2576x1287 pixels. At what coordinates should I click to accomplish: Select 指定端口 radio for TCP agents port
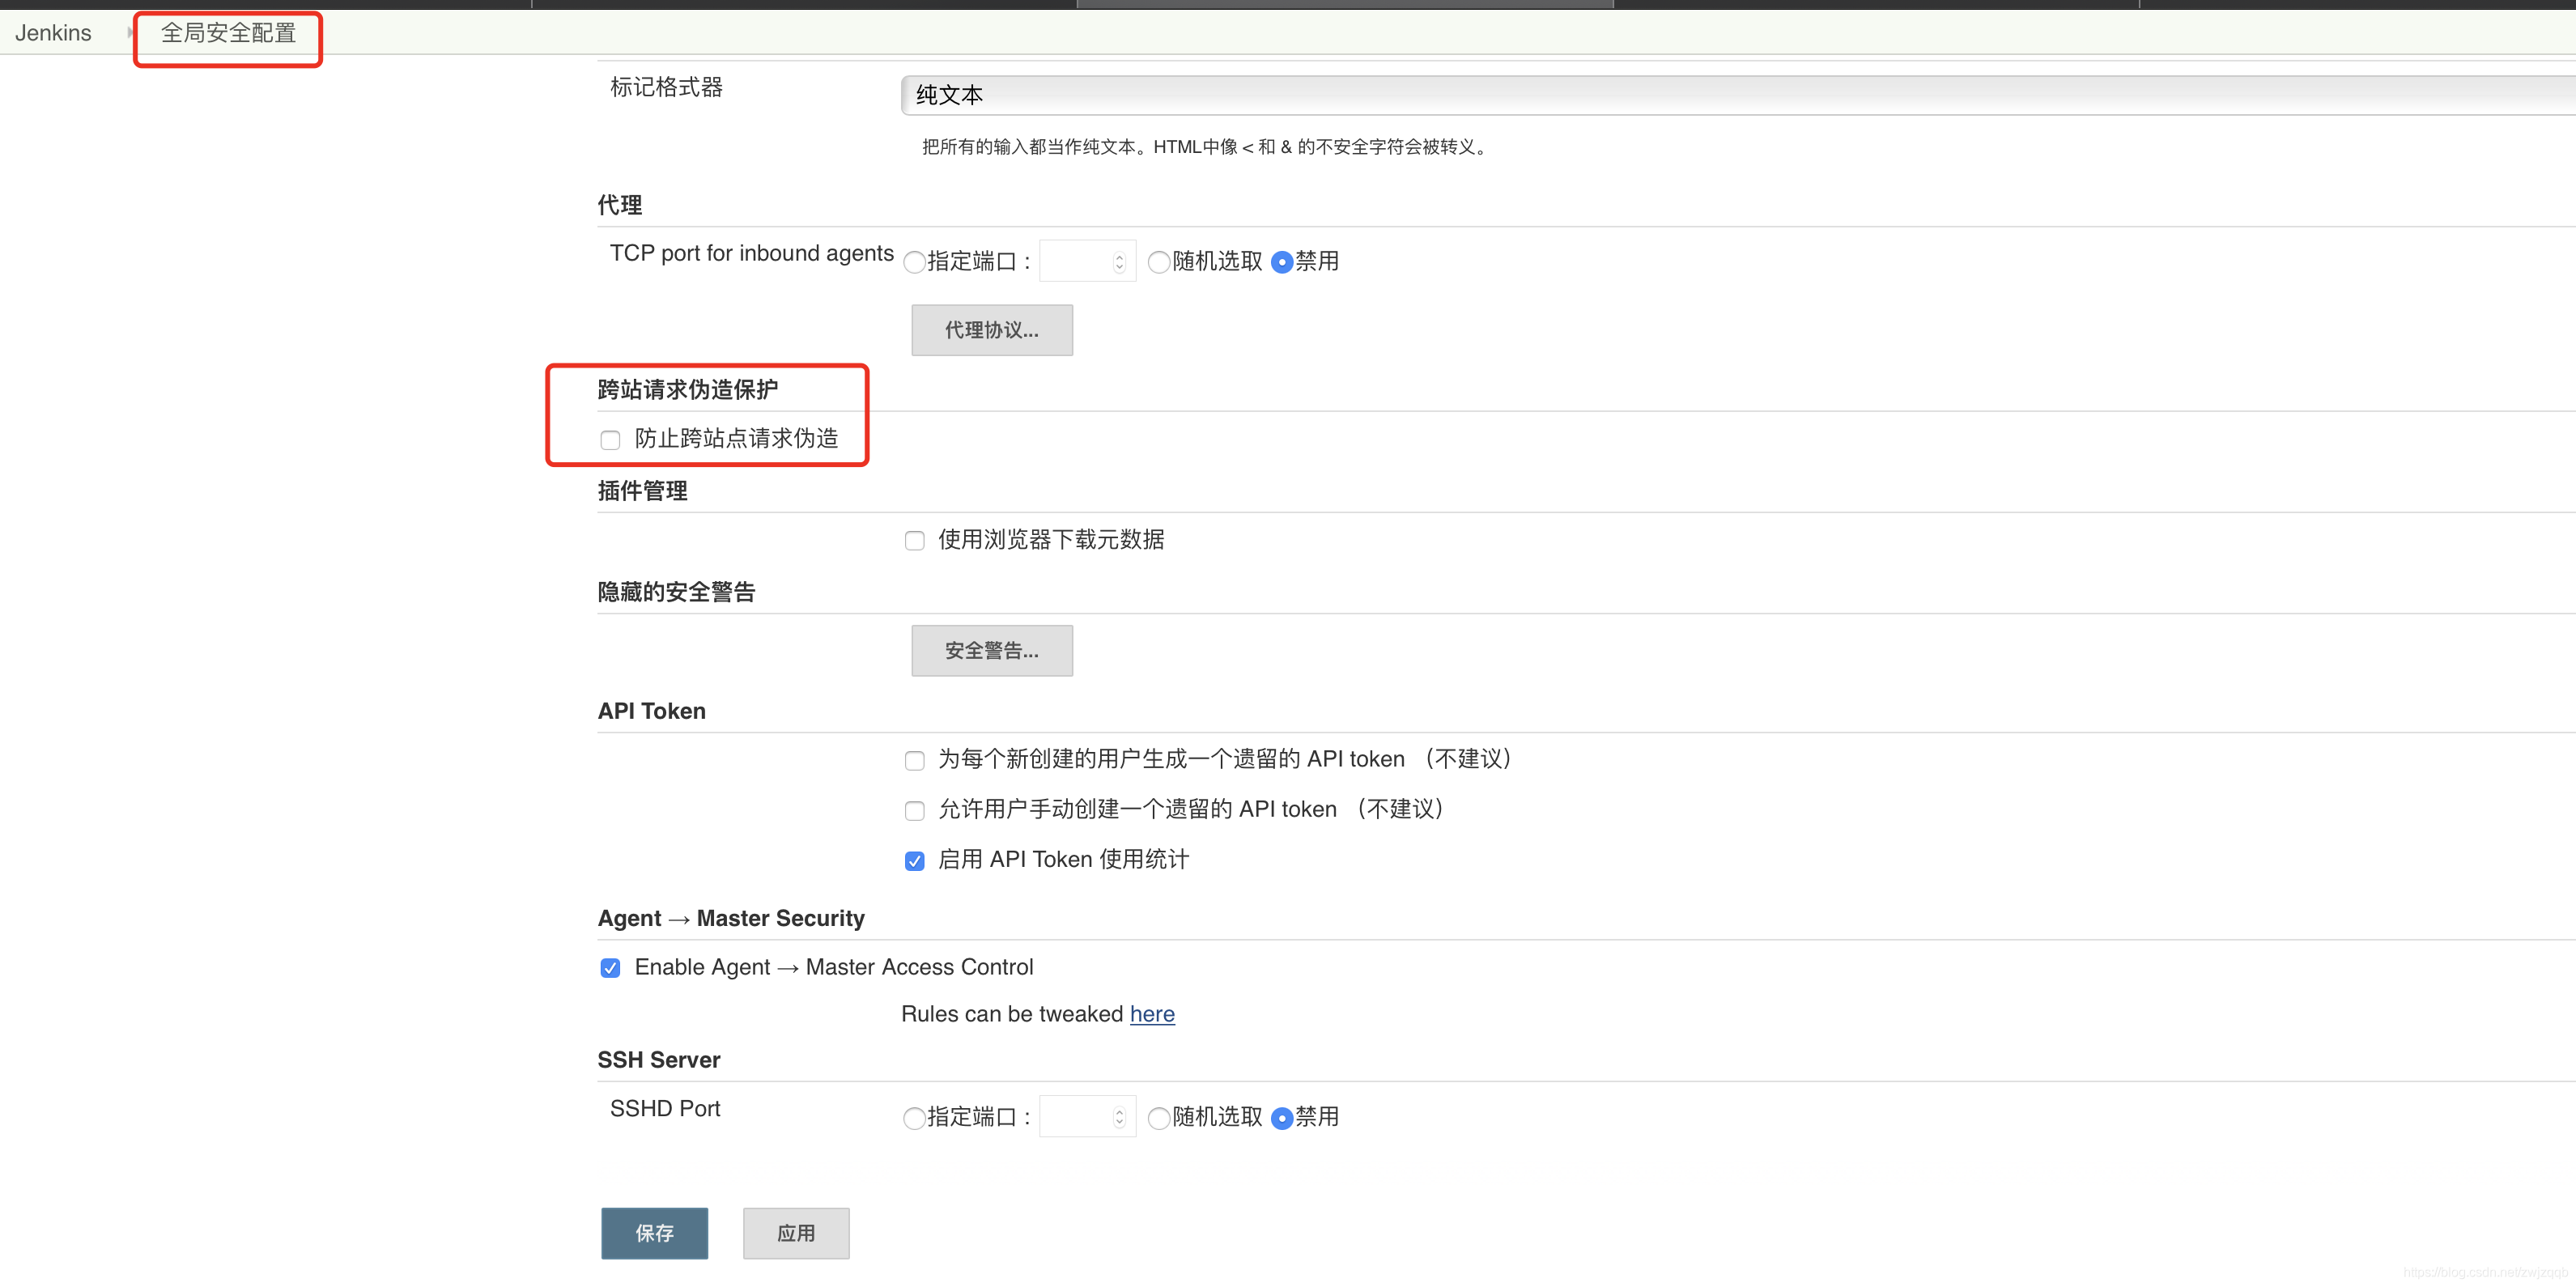(913, 262)
